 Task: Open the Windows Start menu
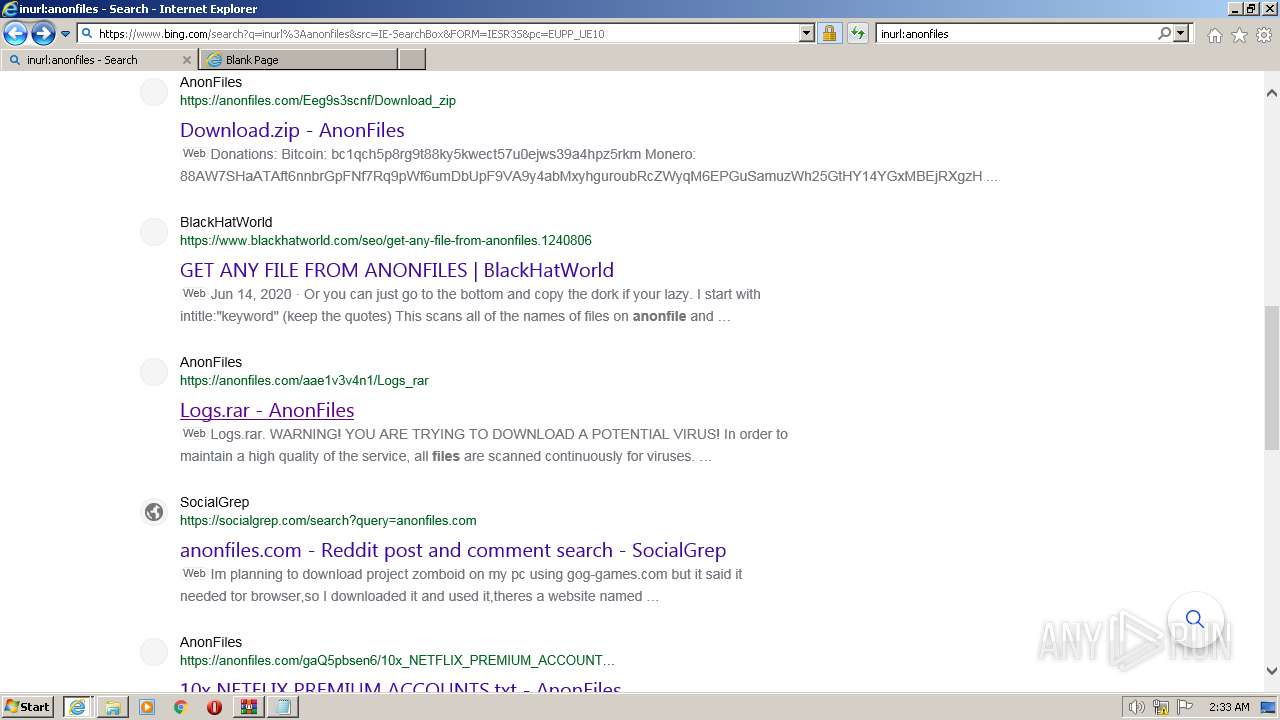[x=28, y=707]
